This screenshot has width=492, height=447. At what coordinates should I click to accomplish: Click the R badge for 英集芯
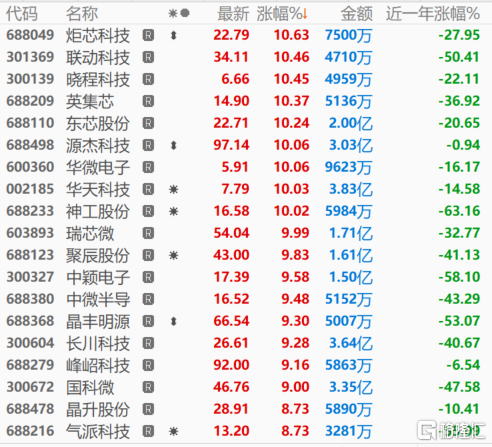(148, 101)
